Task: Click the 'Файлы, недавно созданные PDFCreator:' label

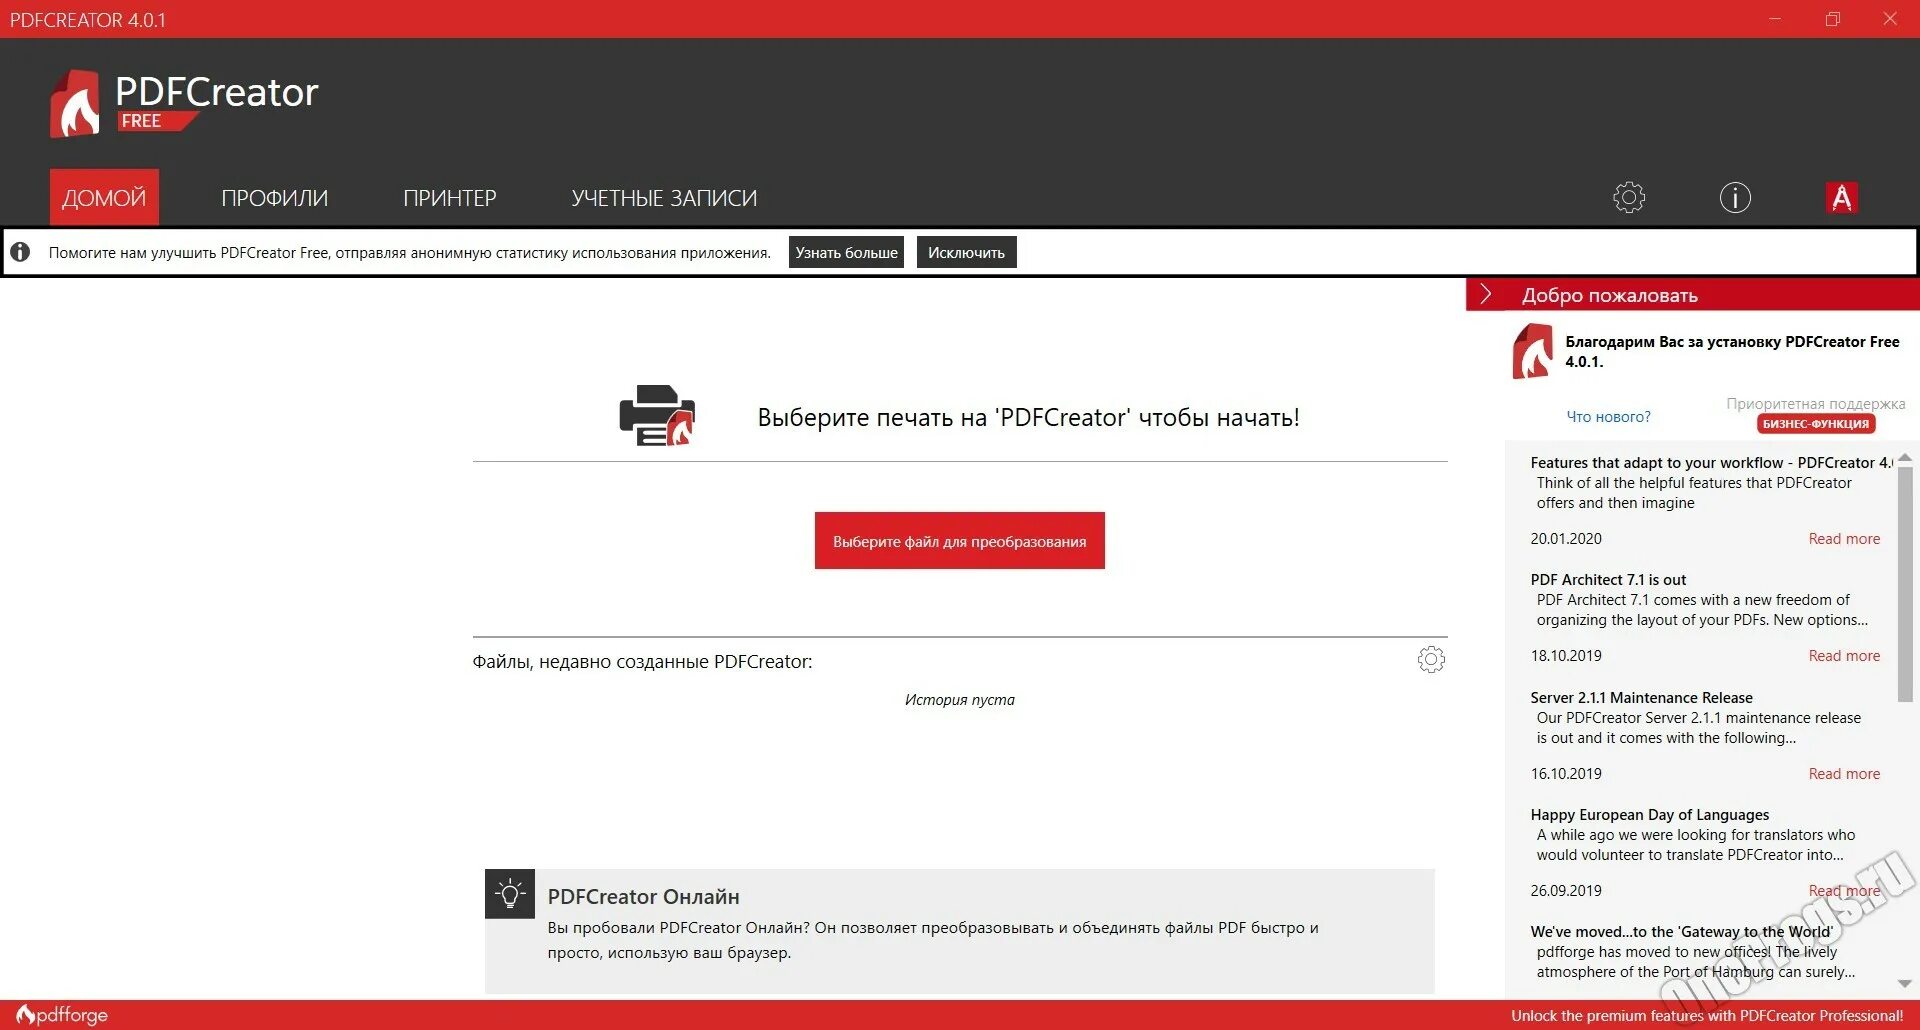Action: click(x=642, y=662)
